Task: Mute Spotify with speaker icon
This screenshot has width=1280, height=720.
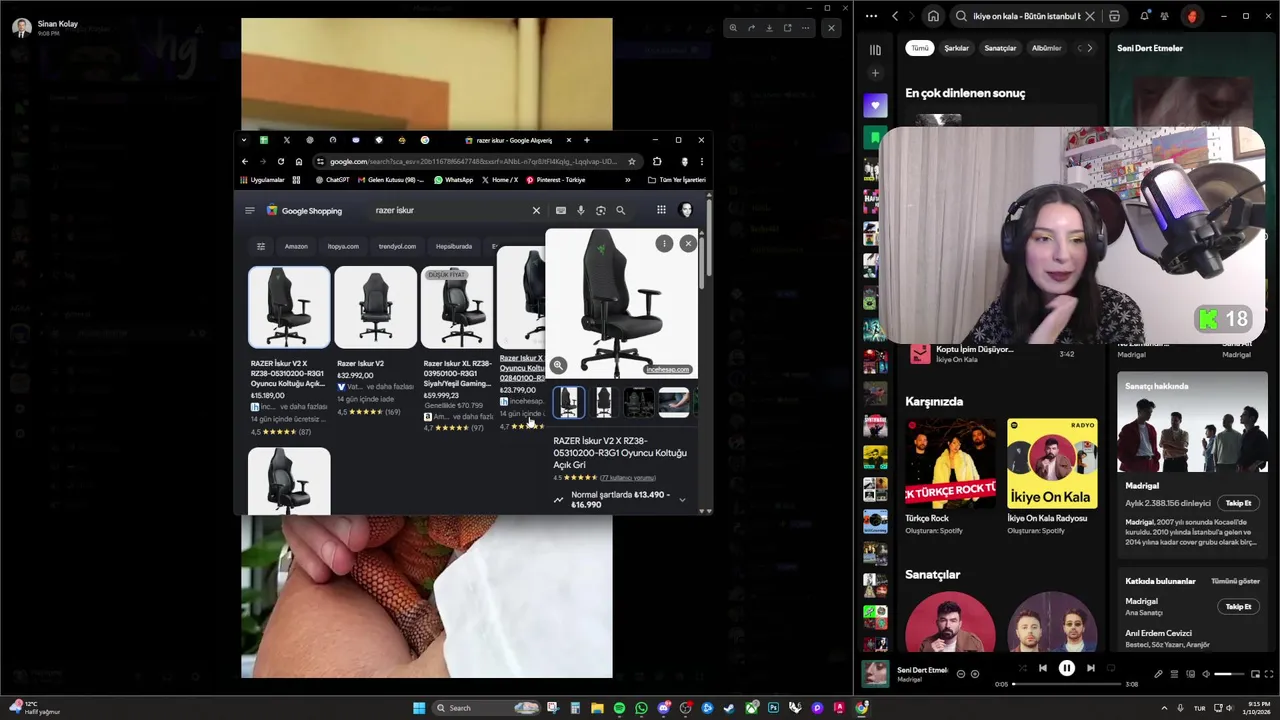Action: point(1205,674)
